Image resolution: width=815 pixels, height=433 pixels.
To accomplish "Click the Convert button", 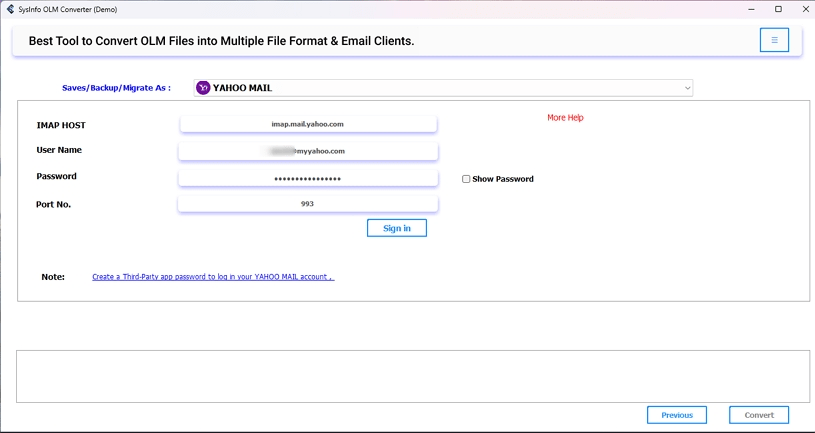I will pos(759,415).
